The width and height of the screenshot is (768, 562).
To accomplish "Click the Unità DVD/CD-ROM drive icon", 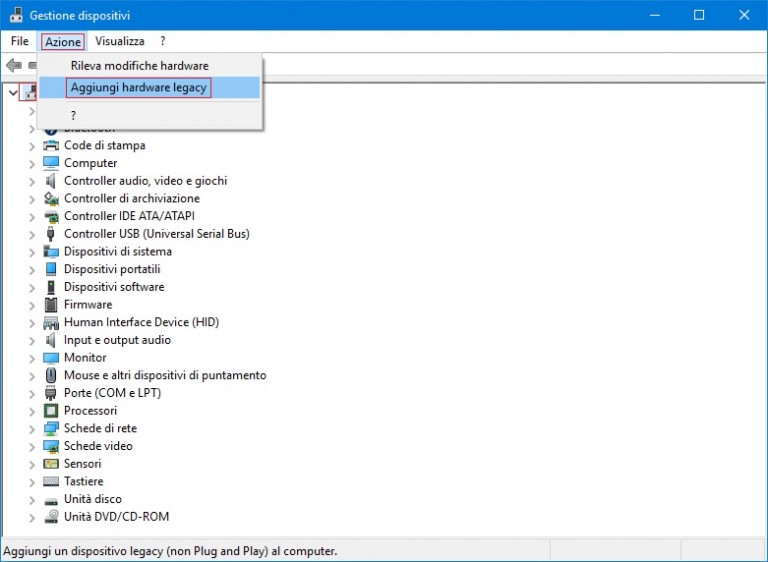I will [x=52, y=517].
